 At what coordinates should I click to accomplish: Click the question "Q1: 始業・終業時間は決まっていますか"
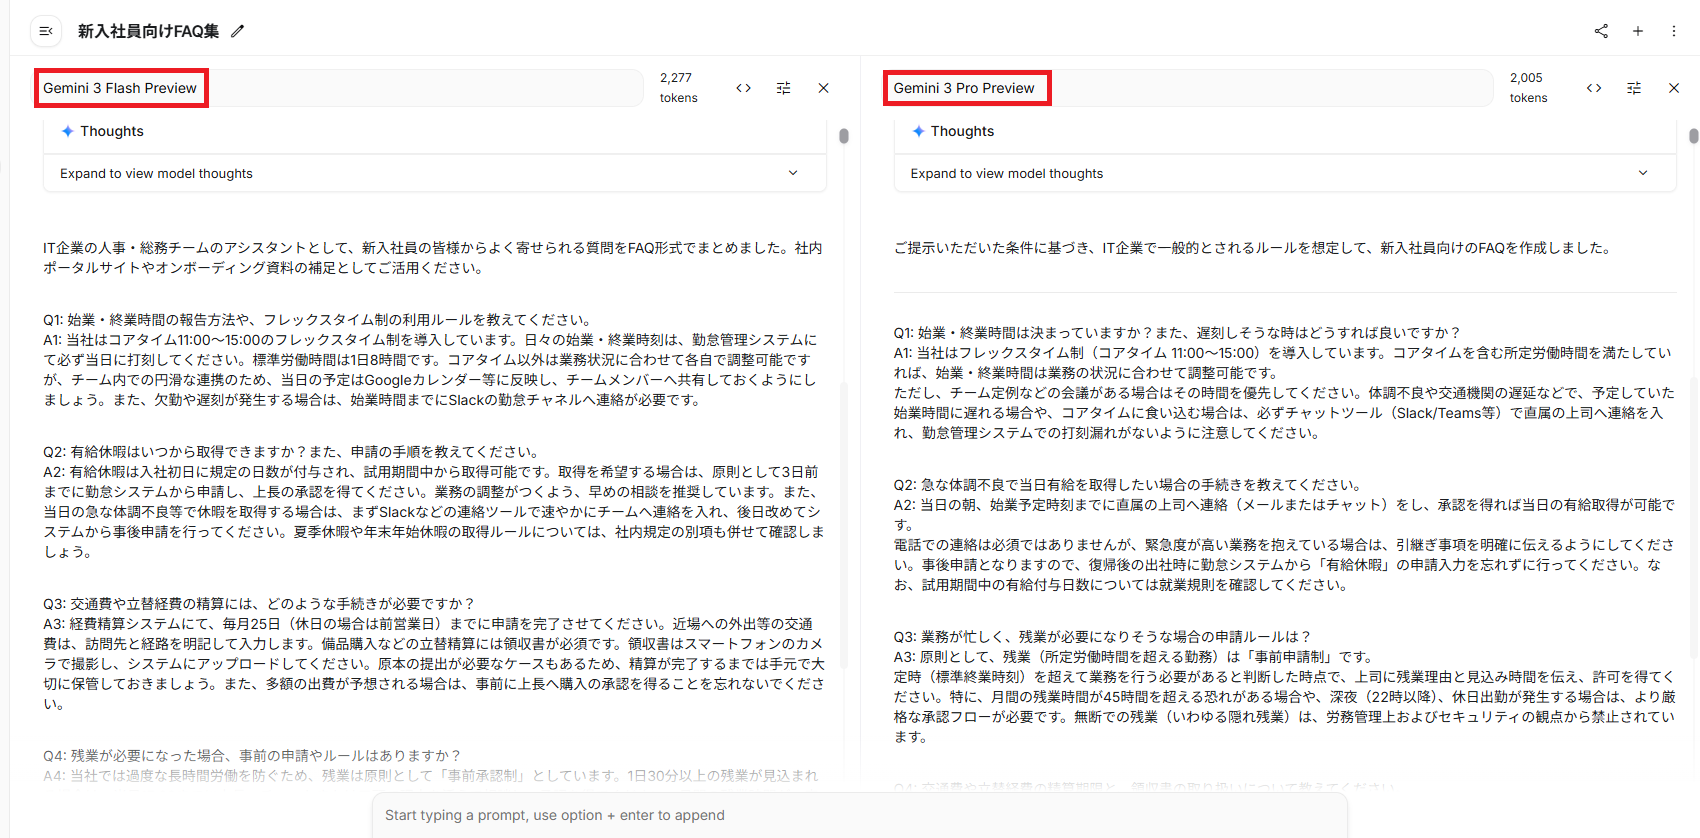(1177, 333)
